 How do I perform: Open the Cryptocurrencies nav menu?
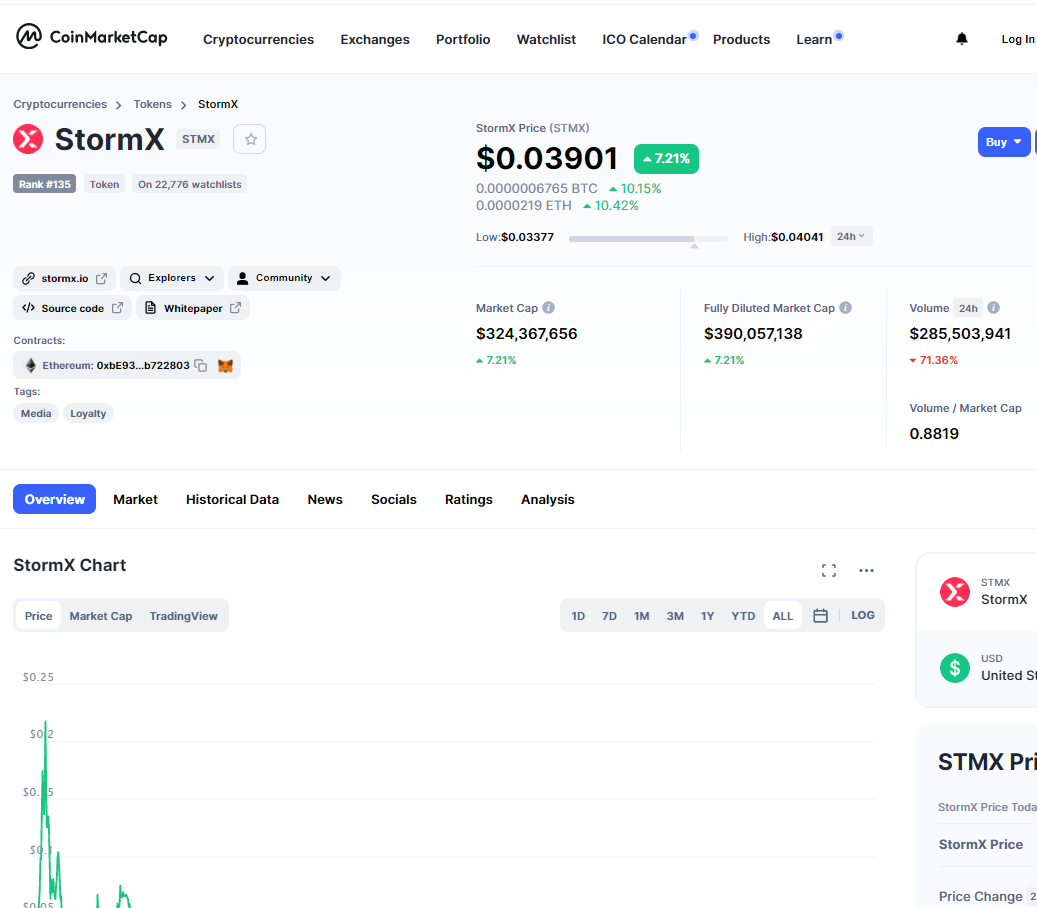pyautogui.click(x=259, y=39)
